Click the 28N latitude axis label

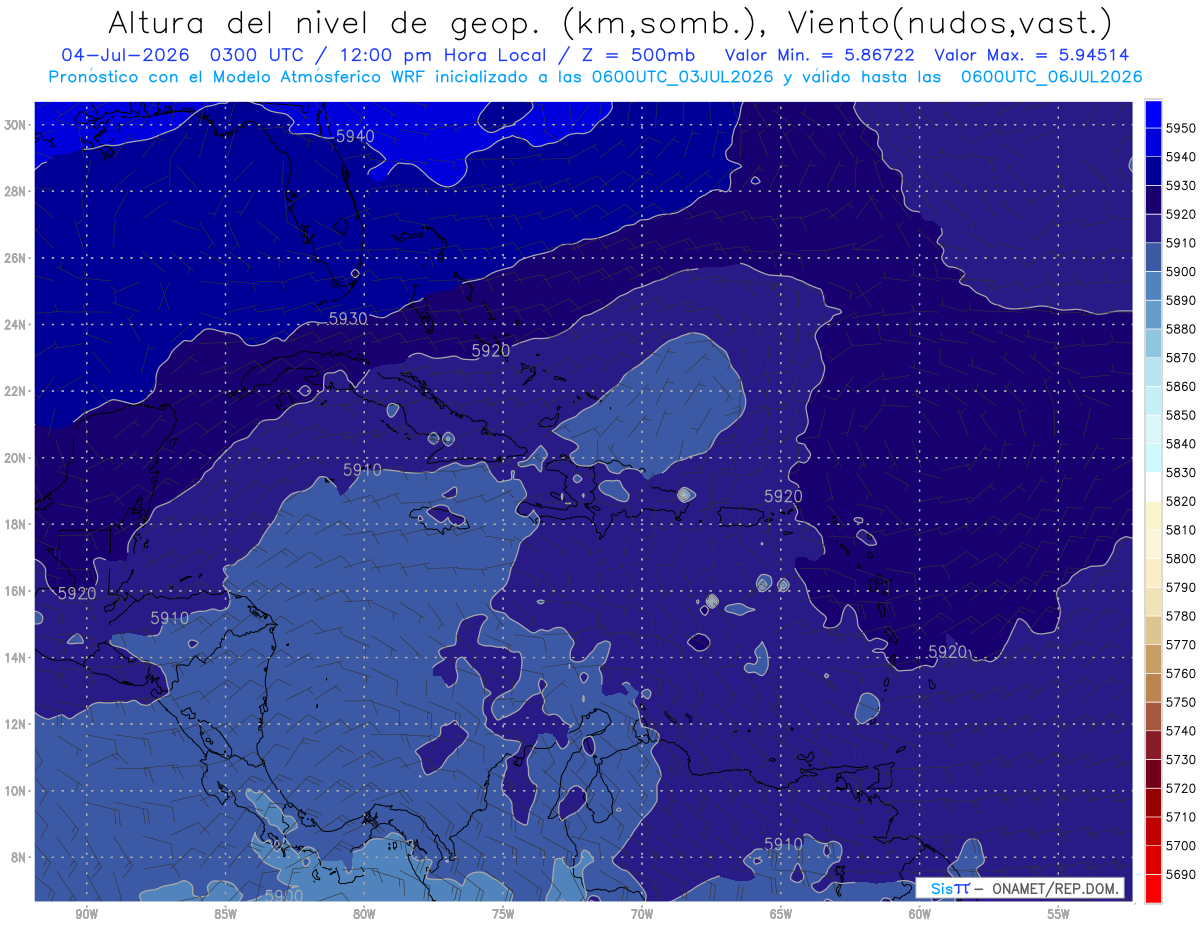point(15,191)
